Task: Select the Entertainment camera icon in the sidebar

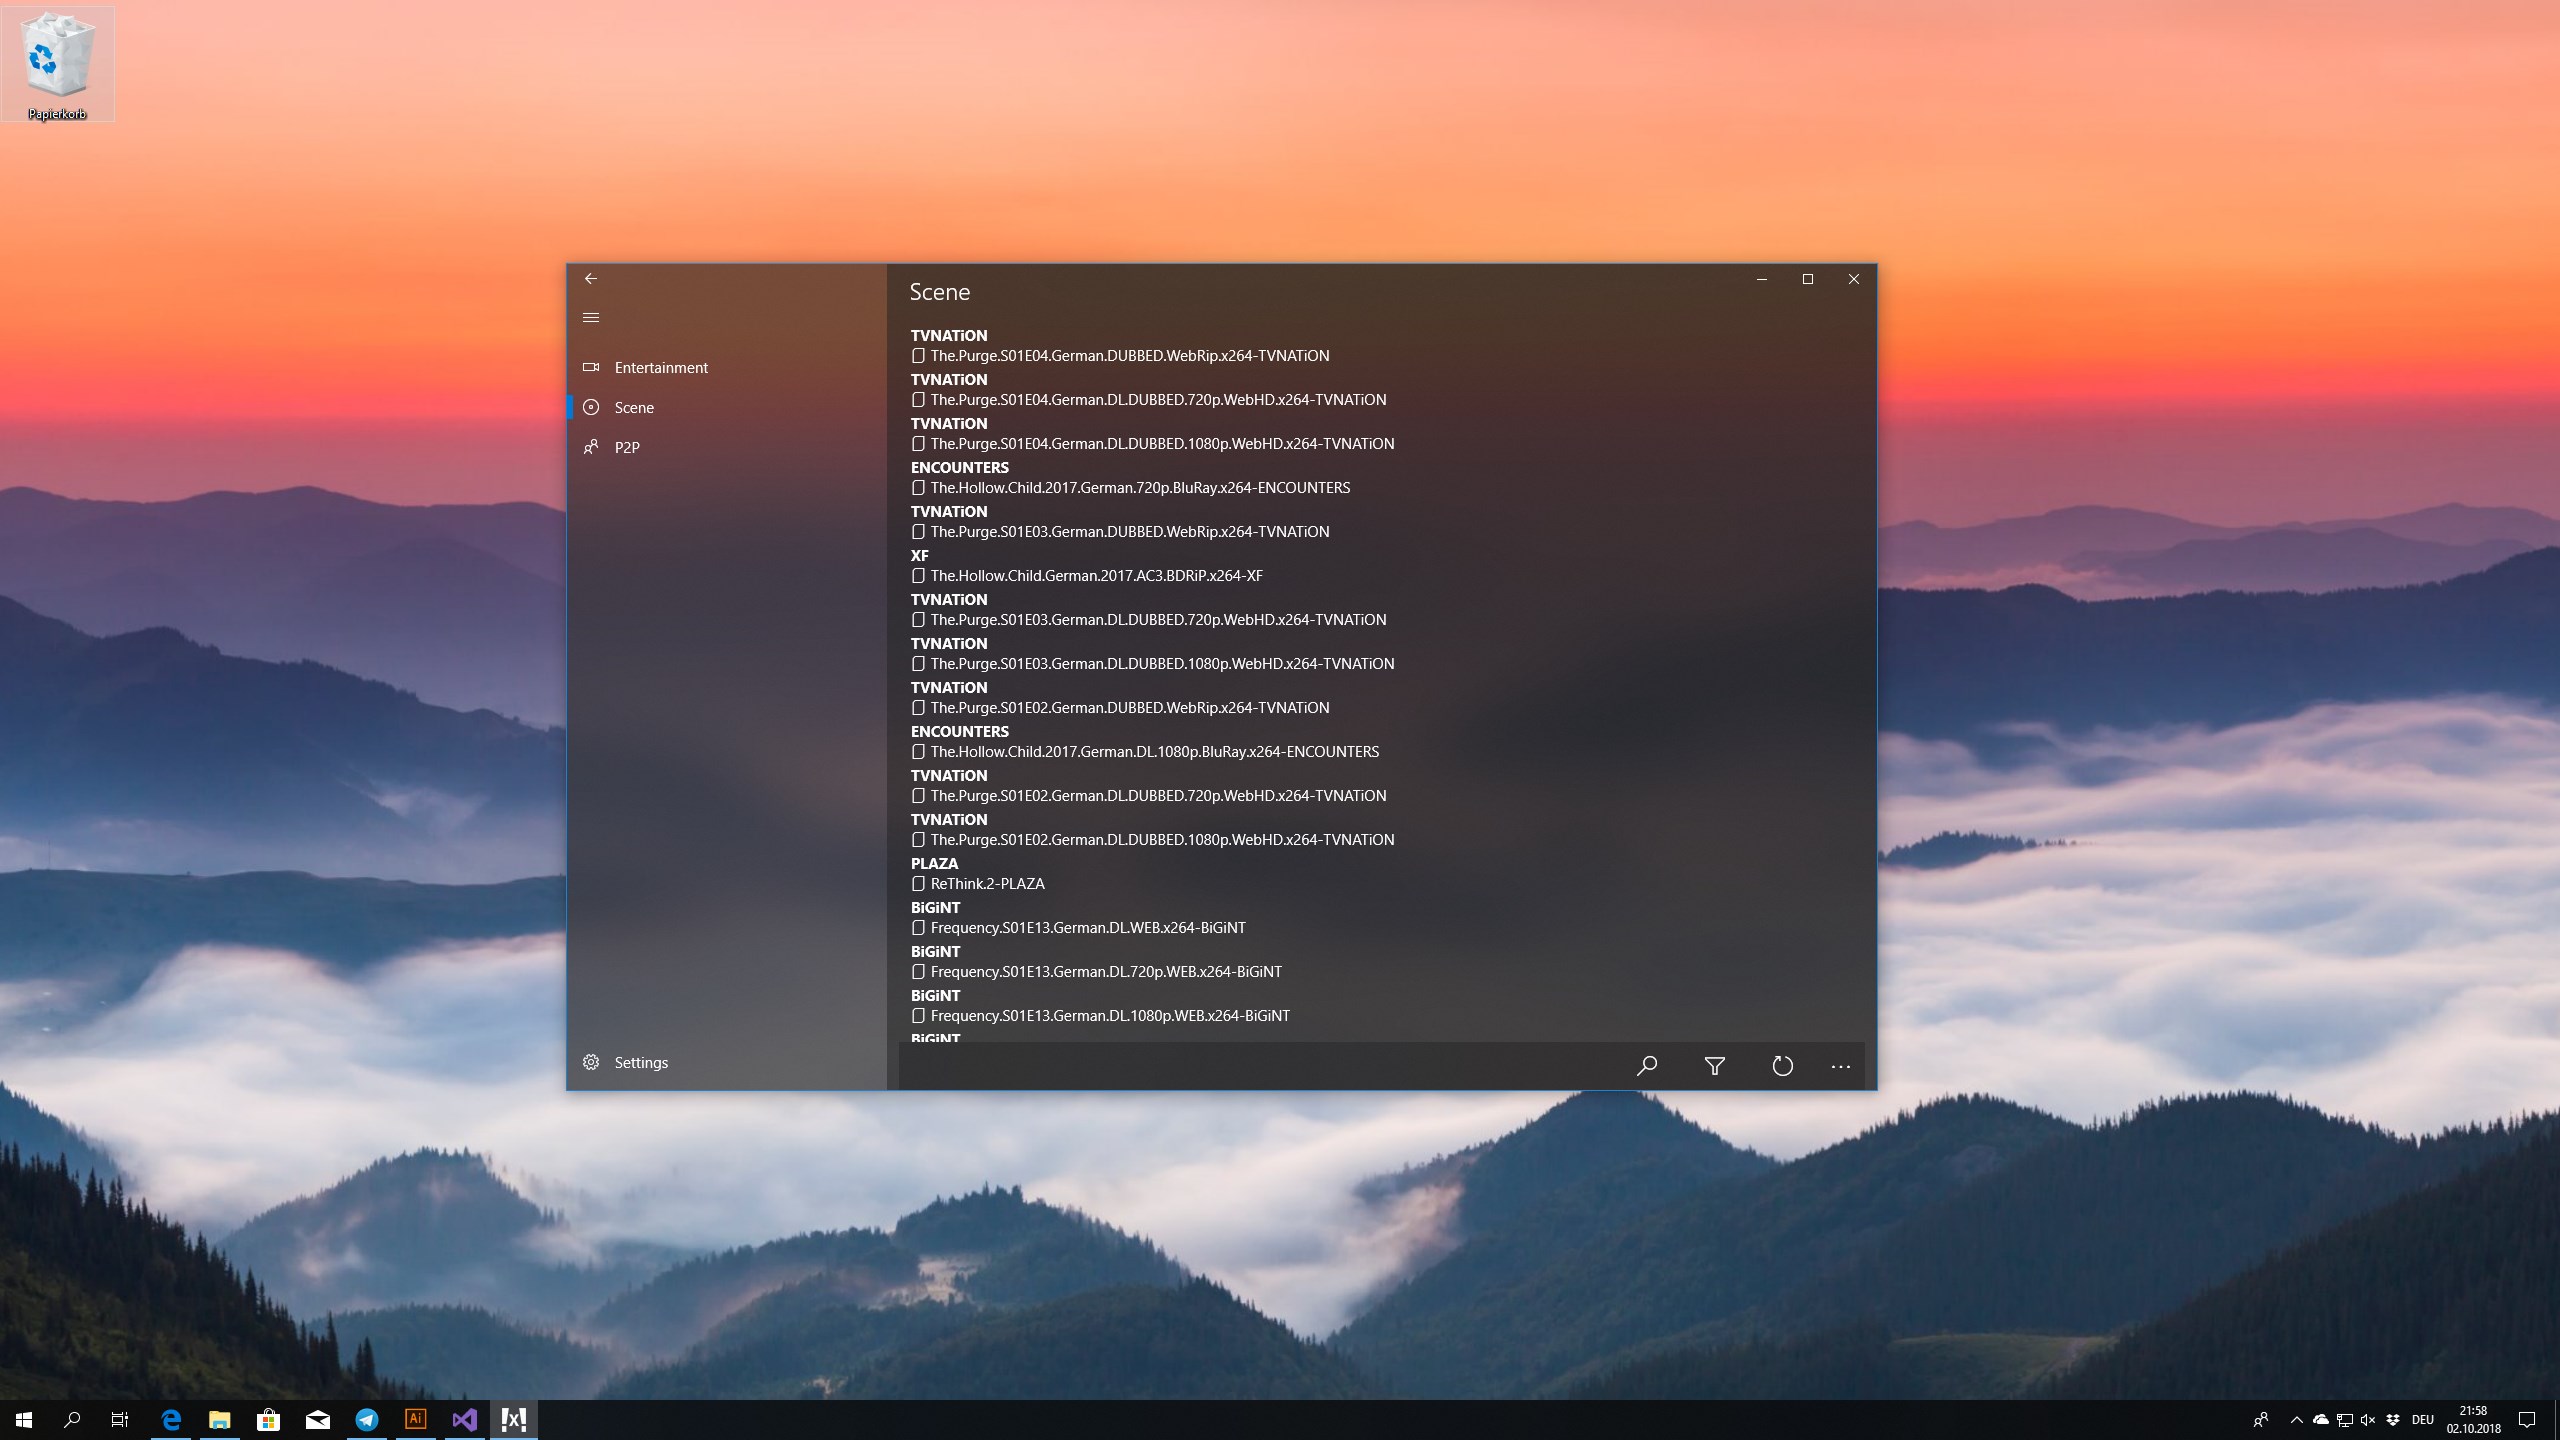Action: coord(590,367)
